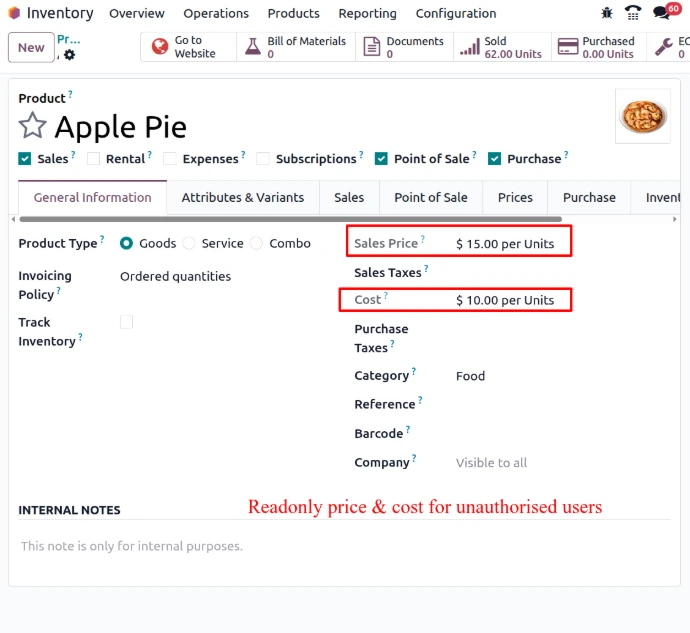Open Bill of Materials flask button
The height and width of the screenshot is (633, 690).
pyautogui.click(x=251, y=47)
